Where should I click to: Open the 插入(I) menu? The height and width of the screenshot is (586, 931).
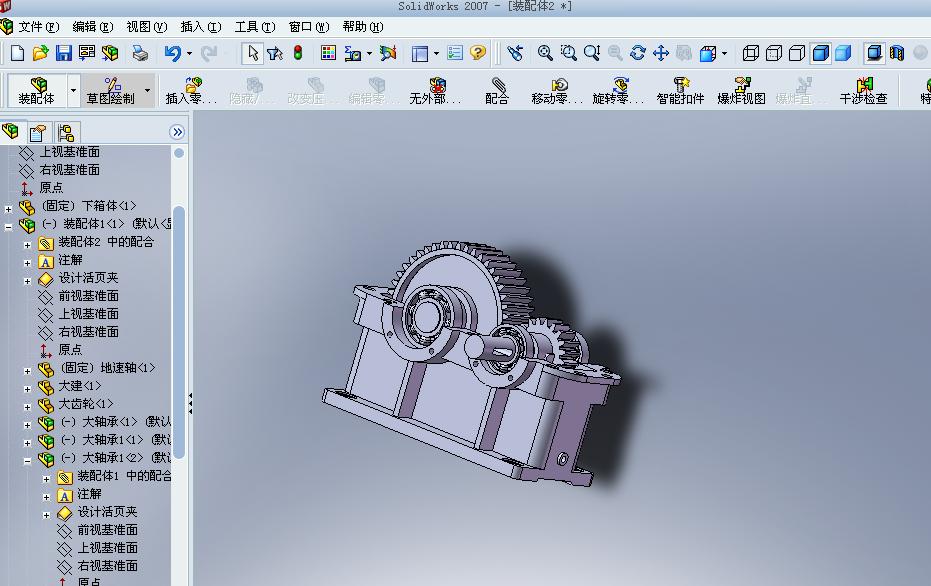click(x=201, y=27)
